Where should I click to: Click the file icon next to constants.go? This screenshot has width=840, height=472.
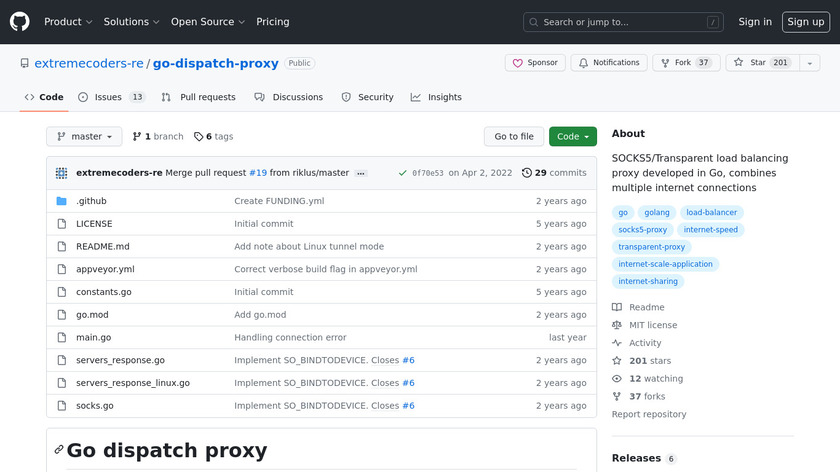pyautogui.click(x=62, y=292)
